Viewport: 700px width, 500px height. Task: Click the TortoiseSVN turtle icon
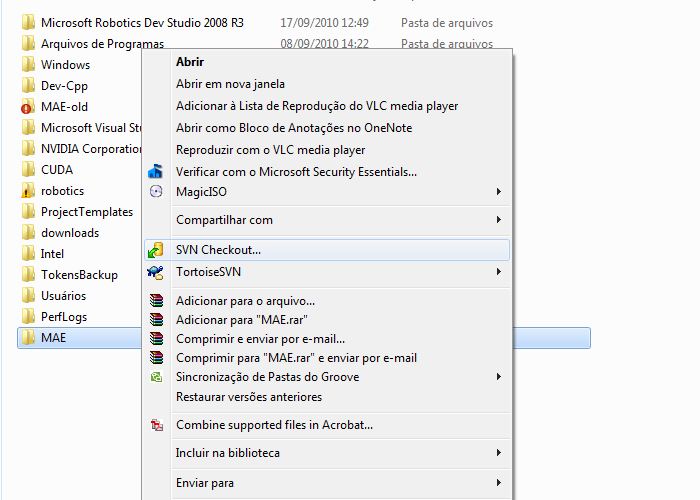point(156,272)
